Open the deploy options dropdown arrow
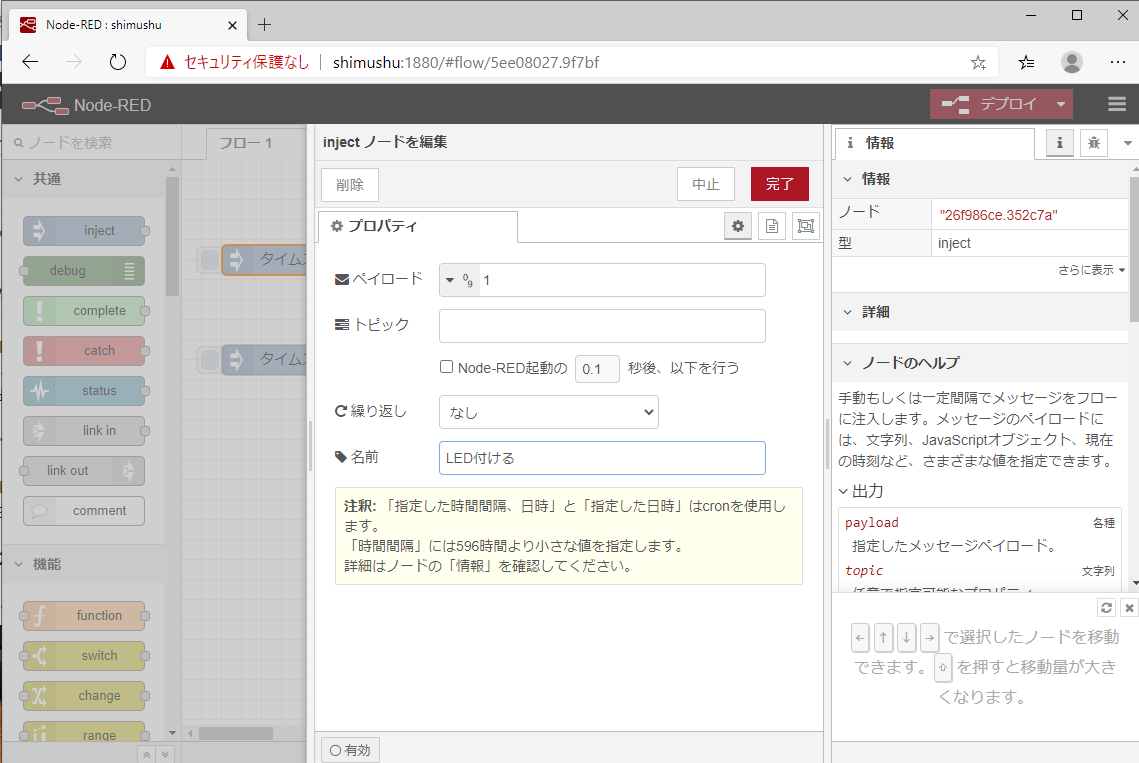Screen dimensions: 1139x763 [1061, 105]
